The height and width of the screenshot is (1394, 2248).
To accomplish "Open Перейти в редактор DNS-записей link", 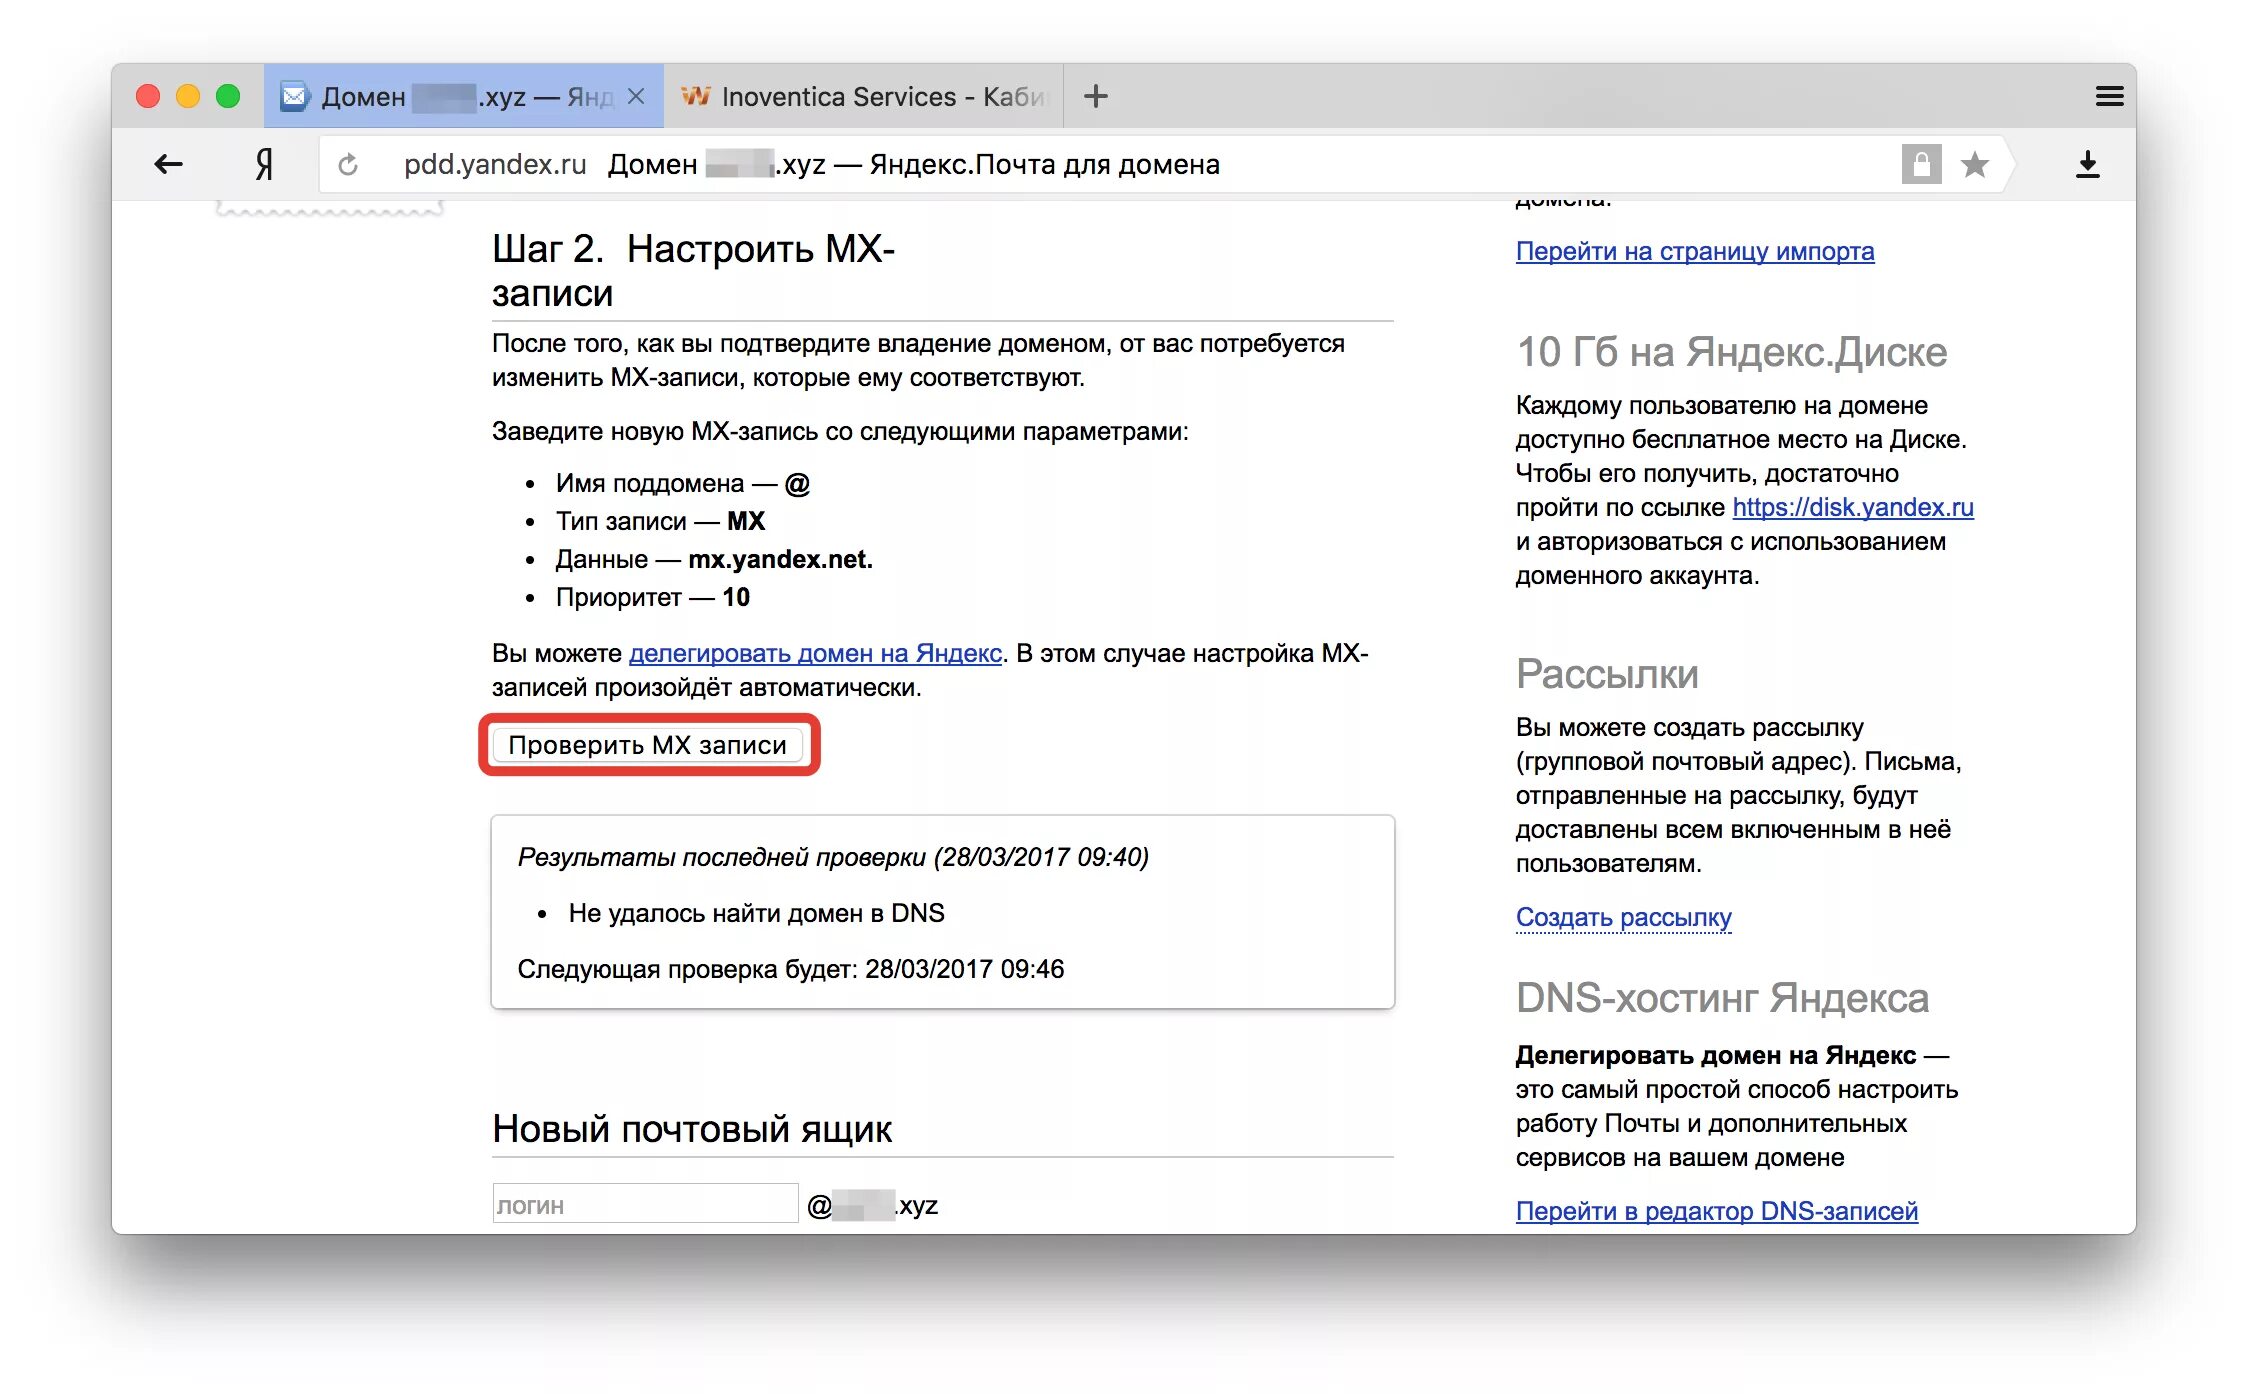I will pos(1717,1211).
